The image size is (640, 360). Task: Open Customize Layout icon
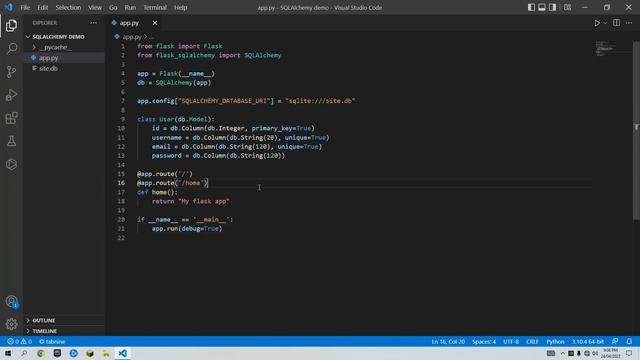click(567, 7)
